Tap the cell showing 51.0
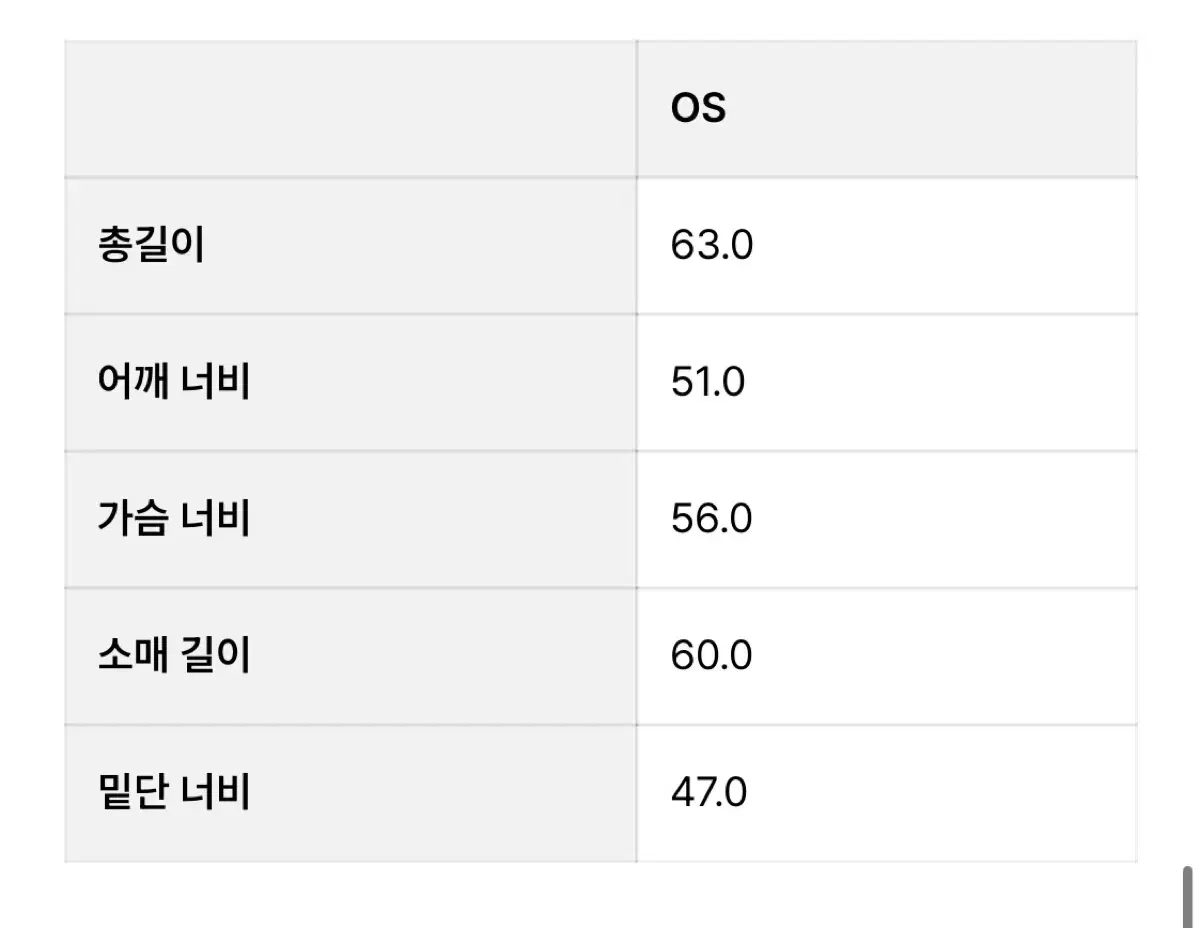 [886, 383]
